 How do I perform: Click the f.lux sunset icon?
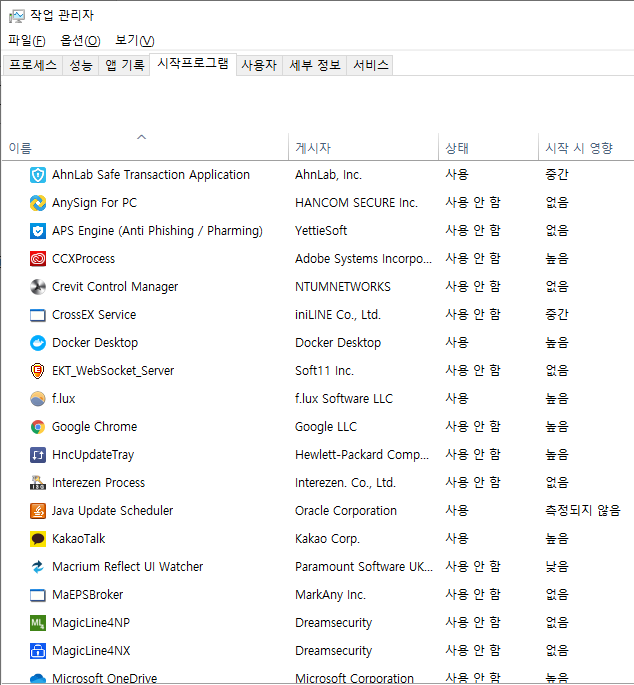click(38, 399)
